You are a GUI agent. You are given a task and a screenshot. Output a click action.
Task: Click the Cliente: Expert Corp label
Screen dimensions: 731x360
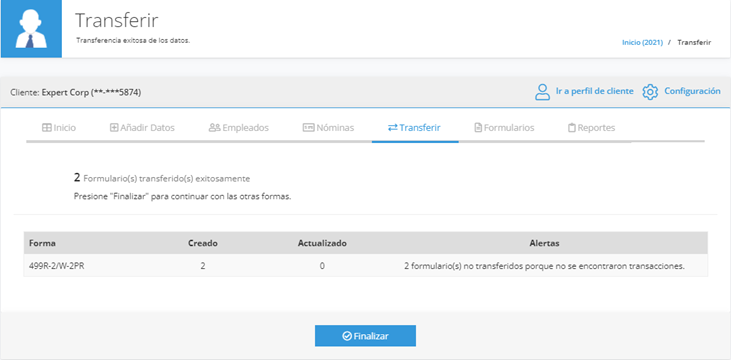[x=76, y=92]
